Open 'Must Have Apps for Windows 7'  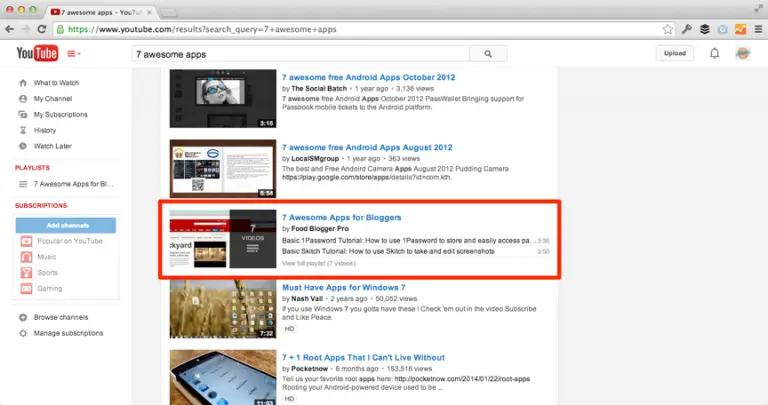pyautogui.click(x=343, y=287)
